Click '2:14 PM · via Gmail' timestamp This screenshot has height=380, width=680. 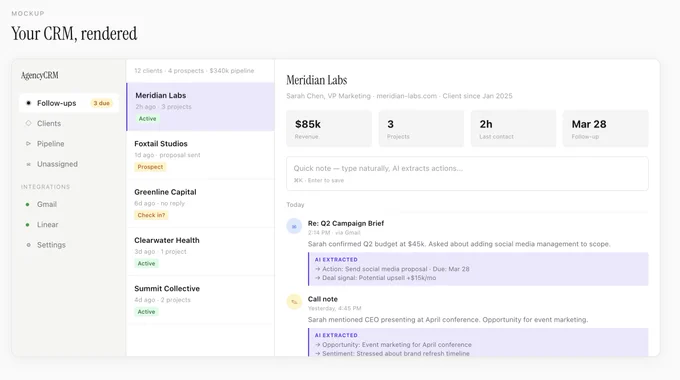[x=334, y=233]
